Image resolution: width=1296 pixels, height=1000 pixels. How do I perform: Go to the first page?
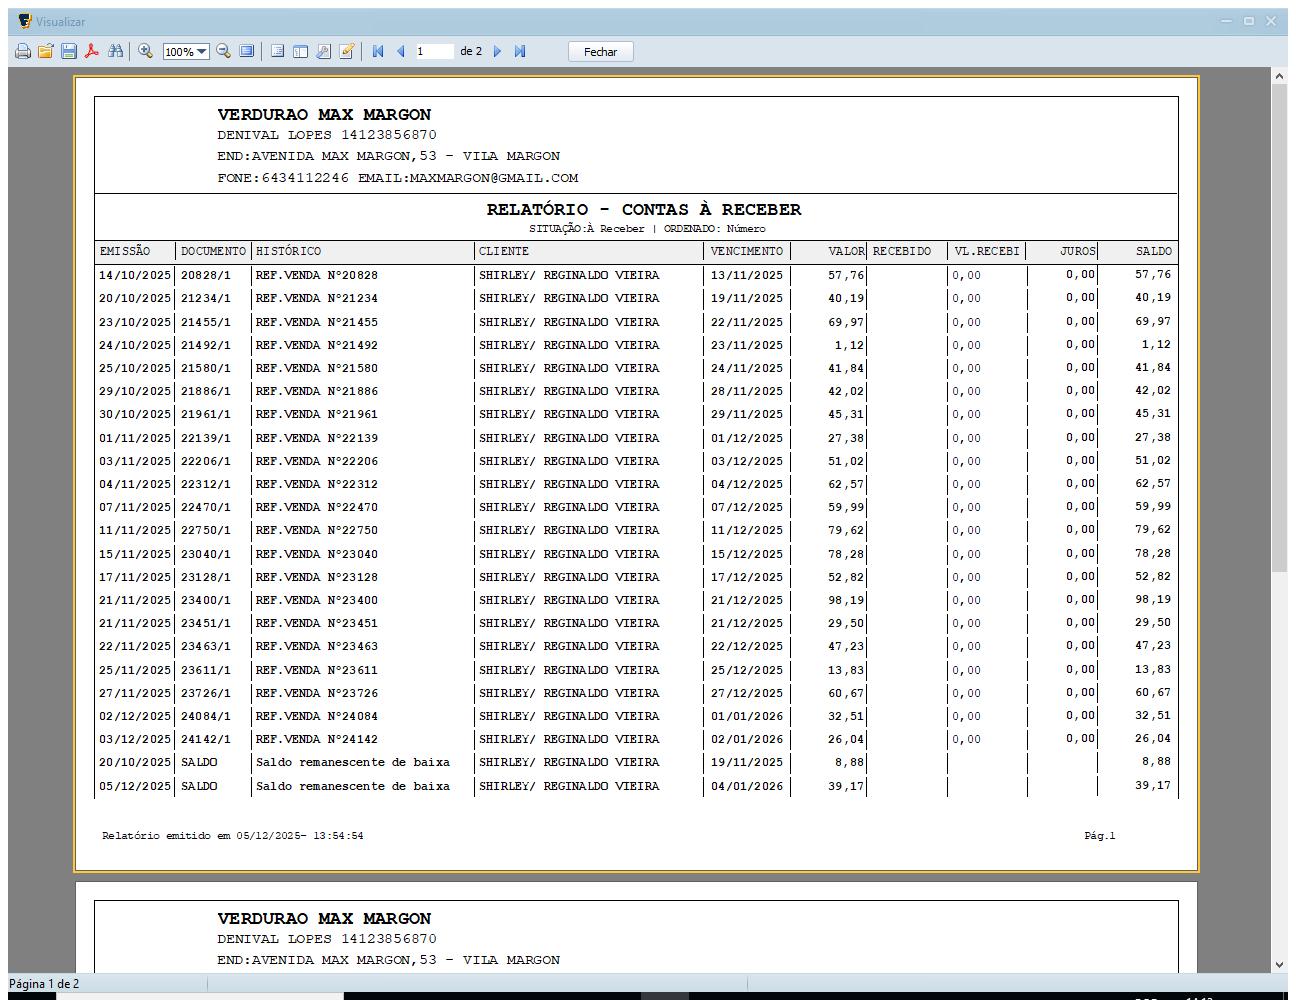pos(378,51)
